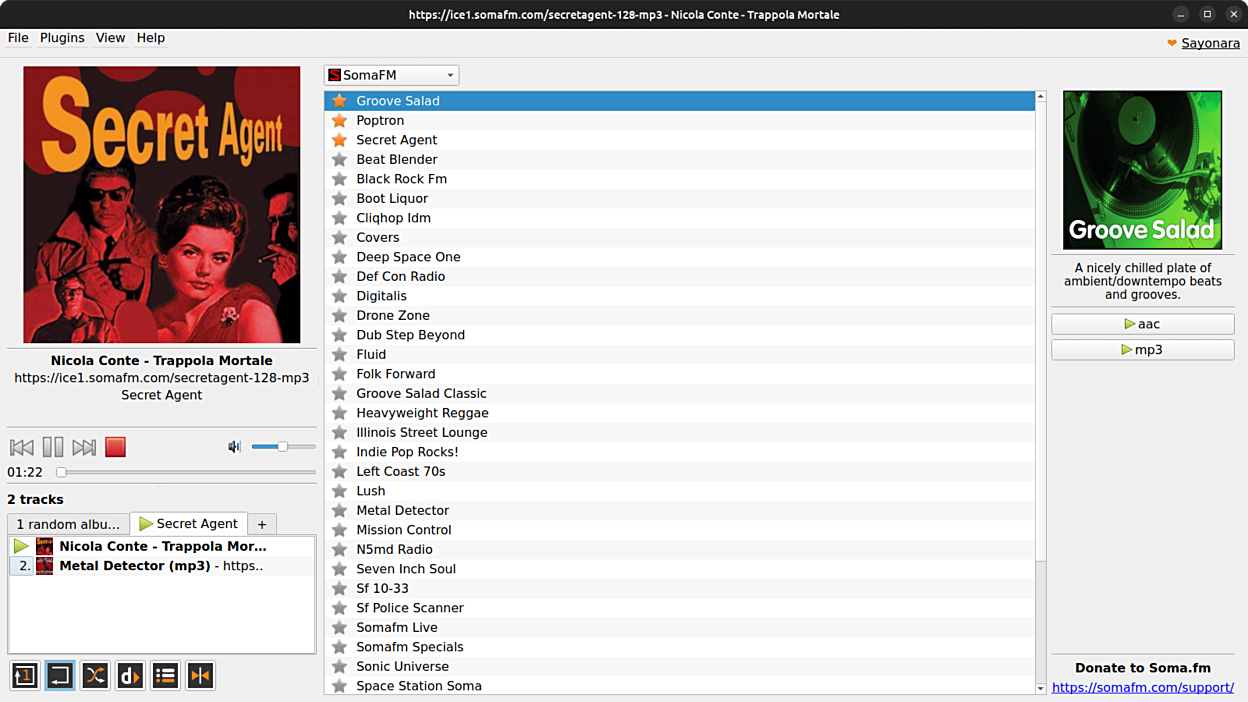Click the numbered list playlist icon
This screenshot has width=1248, height=702.
point(165,676)
